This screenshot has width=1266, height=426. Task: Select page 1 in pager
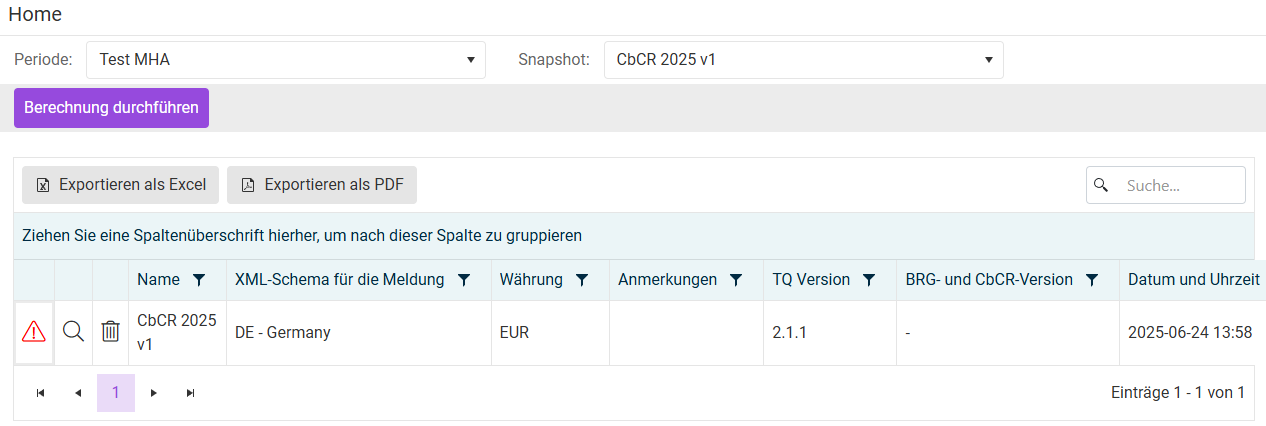tap(116, 393)
